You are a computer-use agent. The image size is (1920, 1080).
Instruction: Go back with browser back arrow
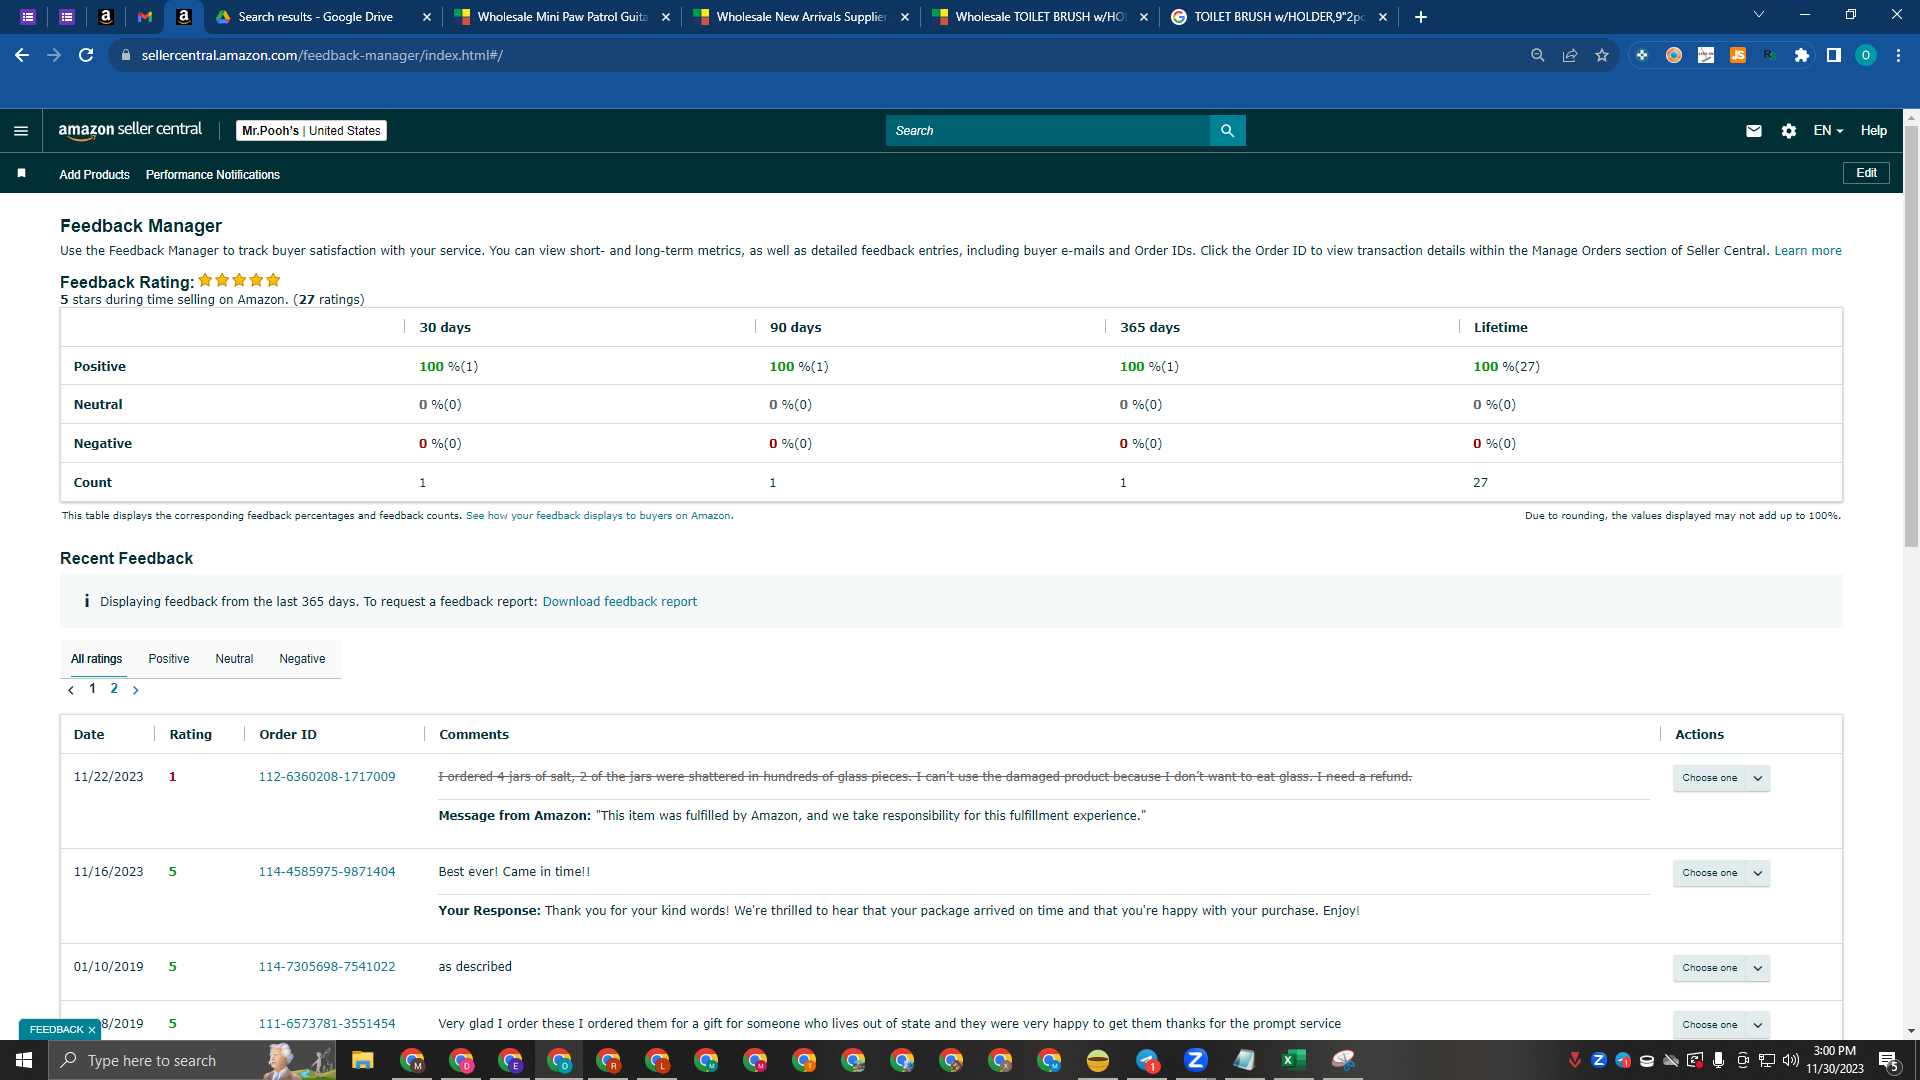(x=22, y=55)
